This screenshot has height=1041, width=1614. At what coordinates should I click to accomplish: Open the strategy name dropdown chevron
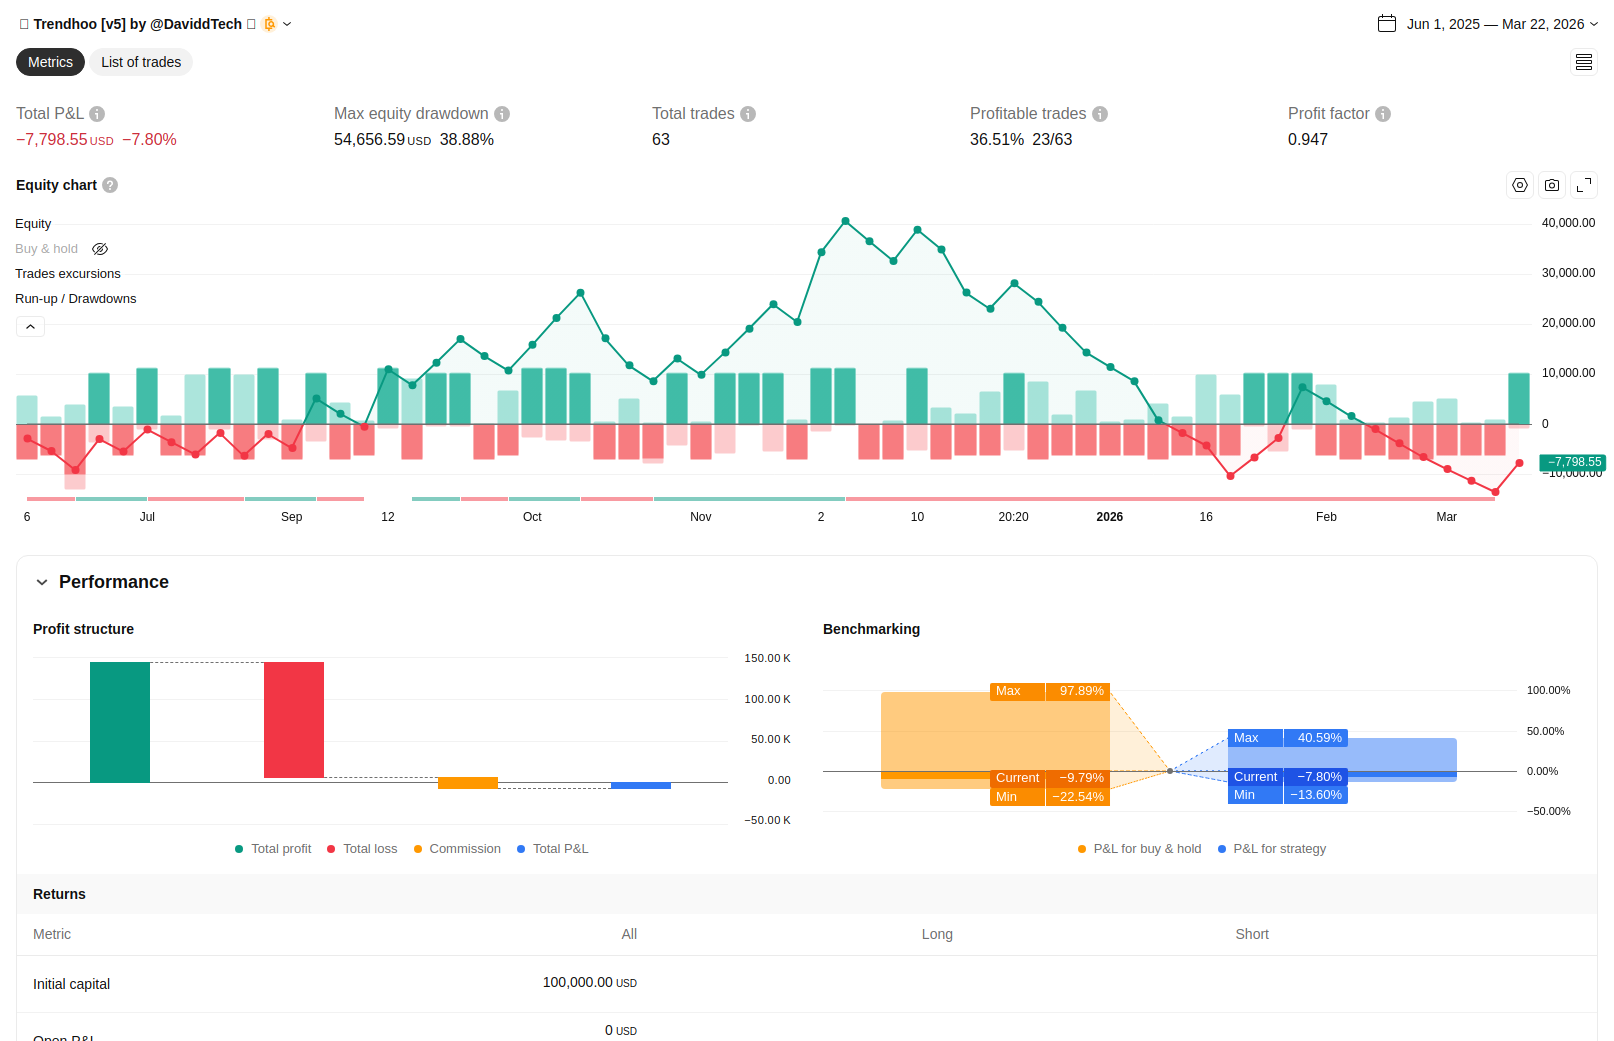[x=287, y=24]
